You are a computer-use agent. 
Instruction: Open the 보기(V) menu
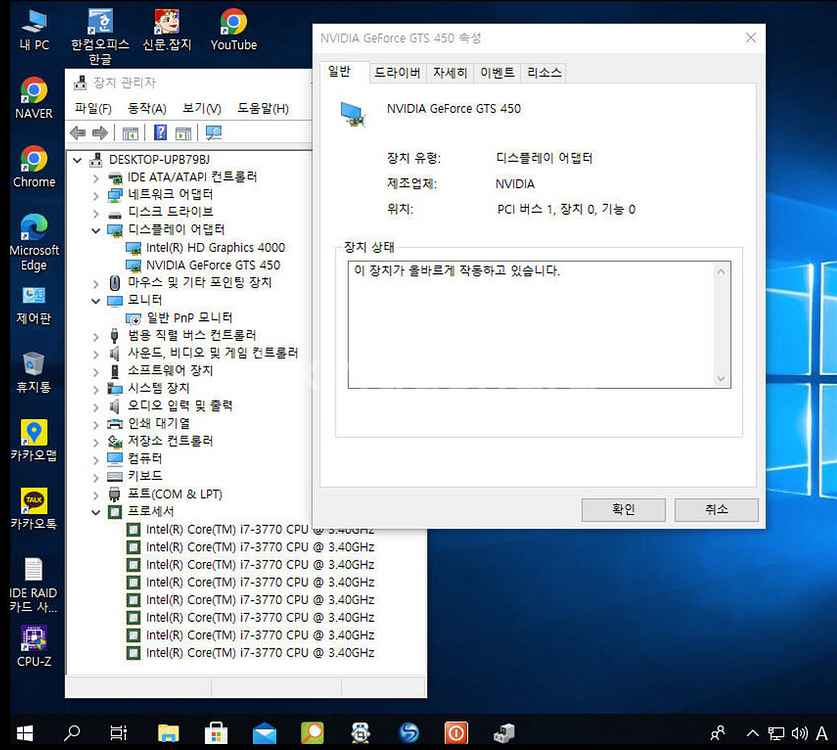(201, 108)
